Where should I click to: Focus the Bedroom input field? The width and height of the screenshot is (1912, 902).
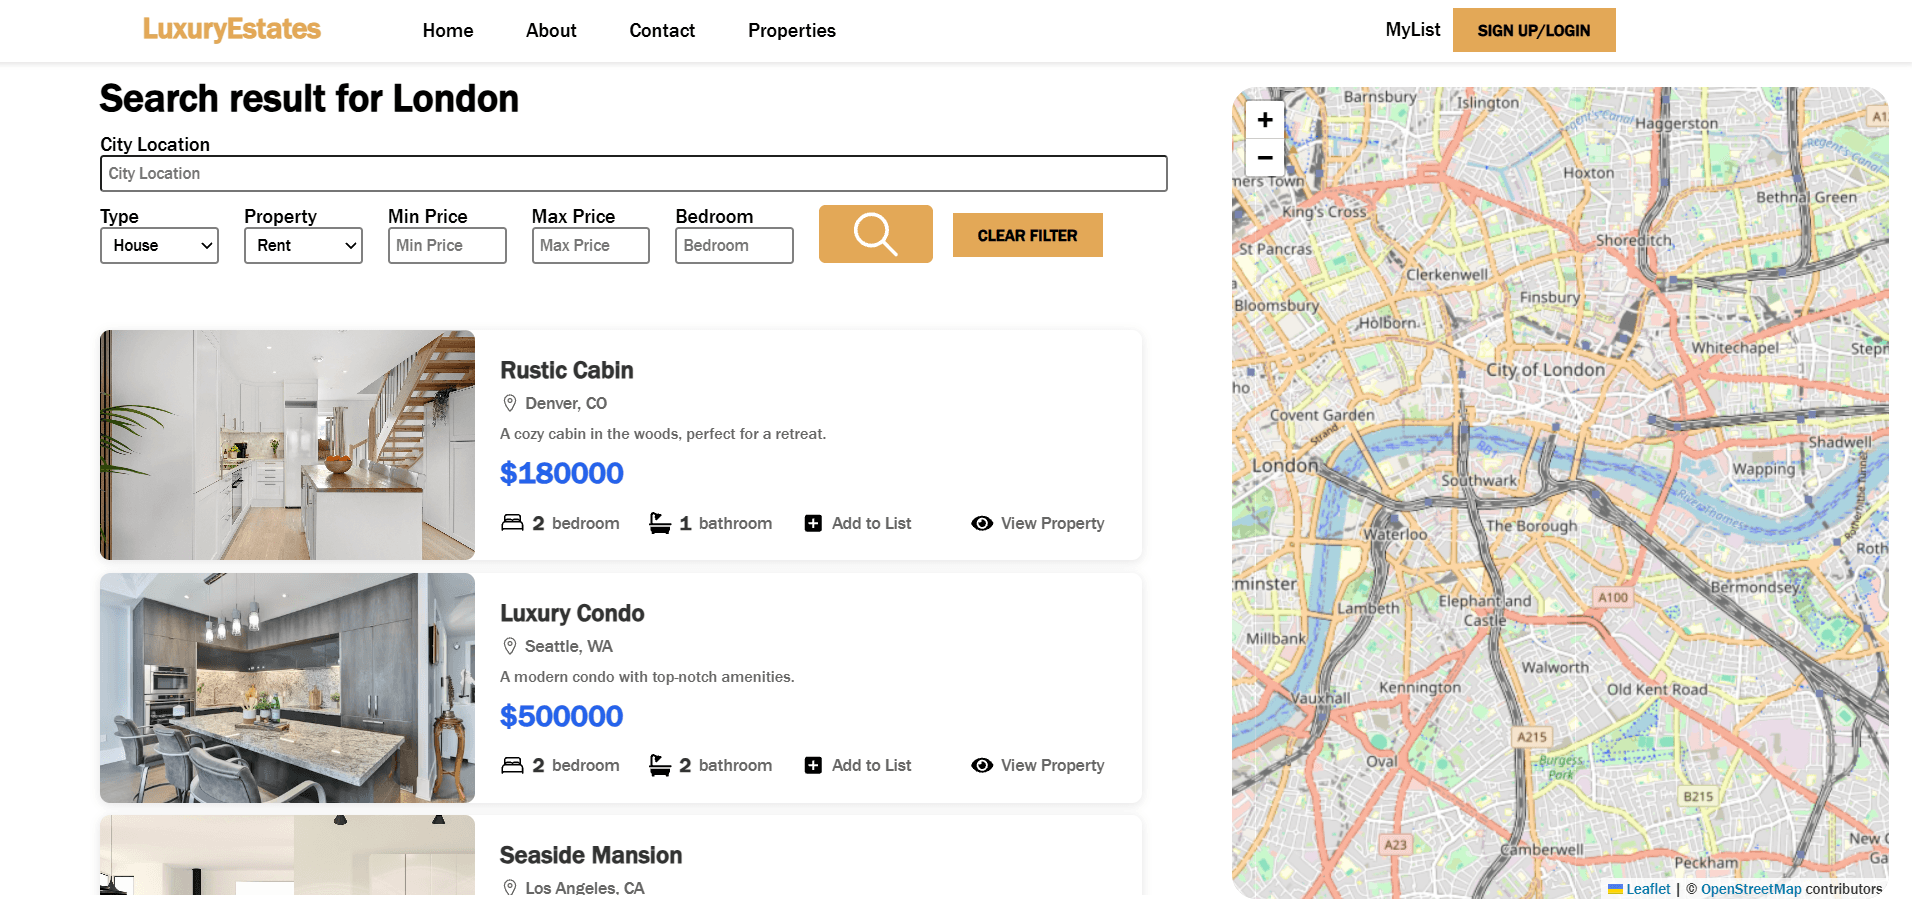pyautogui.click(x=734, y=245)
